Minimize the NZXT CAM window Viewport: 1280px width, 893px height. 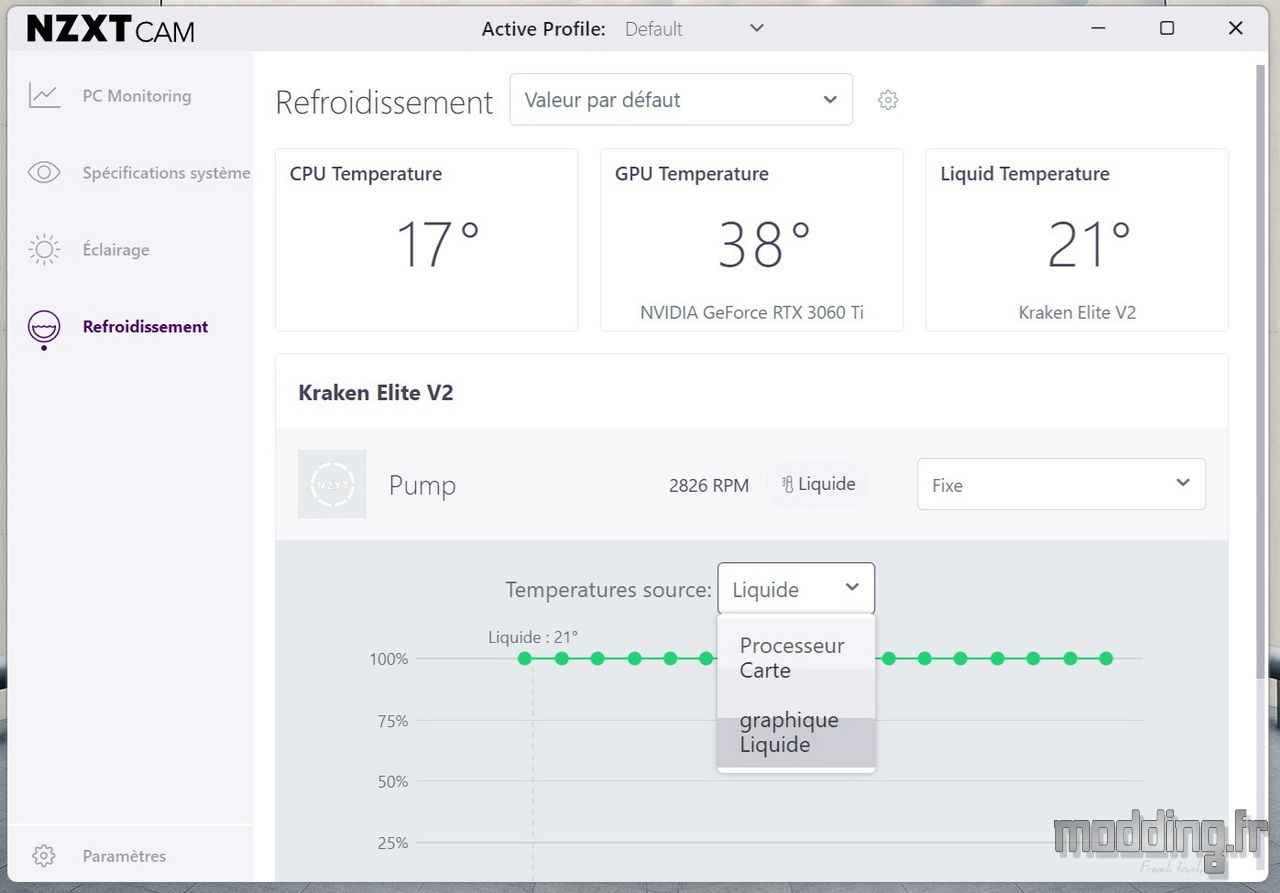click(1098, 29)
